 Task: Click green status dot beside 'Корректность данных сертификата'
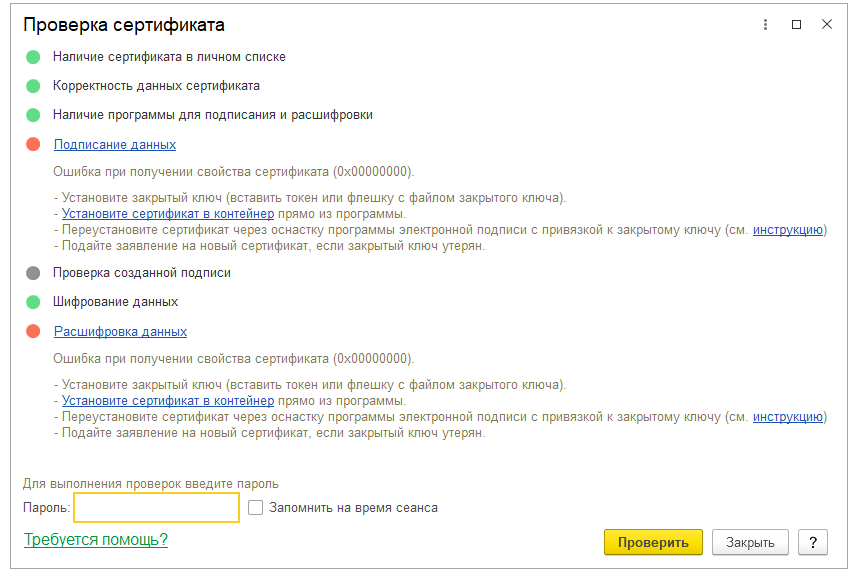pyautogui.click(x=33, y=86)
